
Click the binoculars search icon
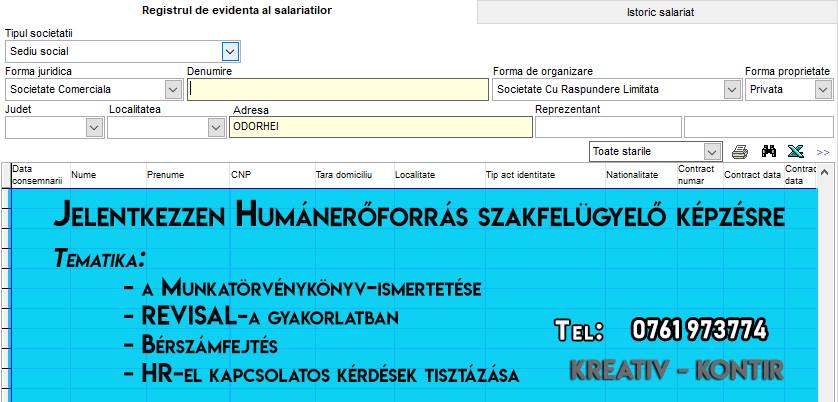point(769,151)
